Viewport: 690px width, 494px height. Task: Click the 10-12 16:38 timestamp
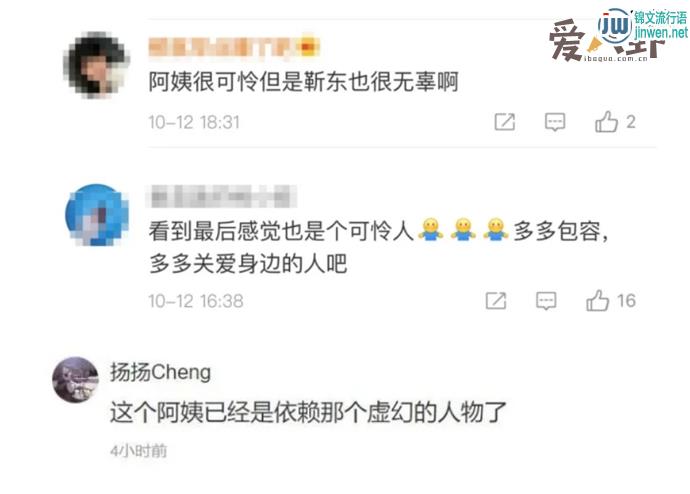pyautogui.click(x=196, y=301)
